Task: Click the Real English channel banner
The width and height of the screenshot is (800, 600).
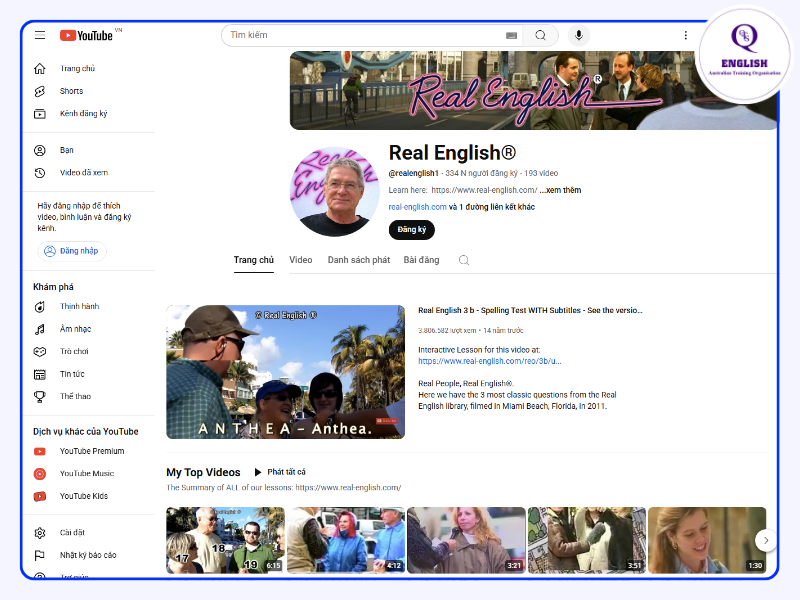Action: 533,90
